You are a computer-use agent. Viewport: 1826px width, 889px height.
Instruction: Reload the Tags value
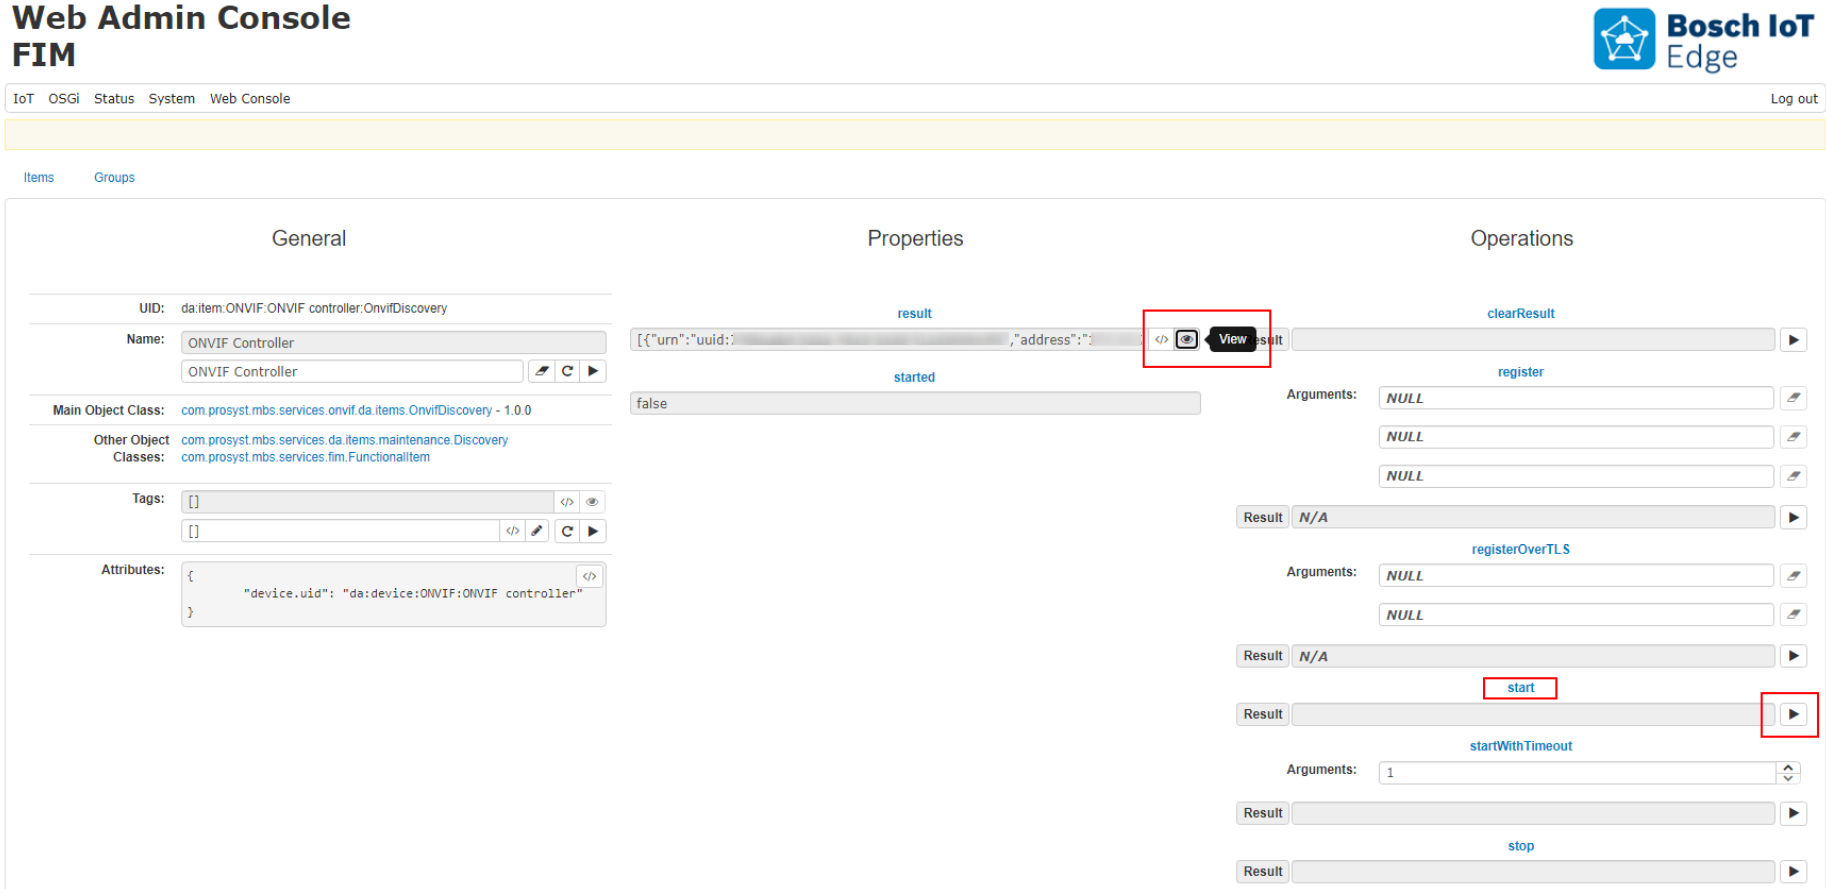(x=567, y=531)
